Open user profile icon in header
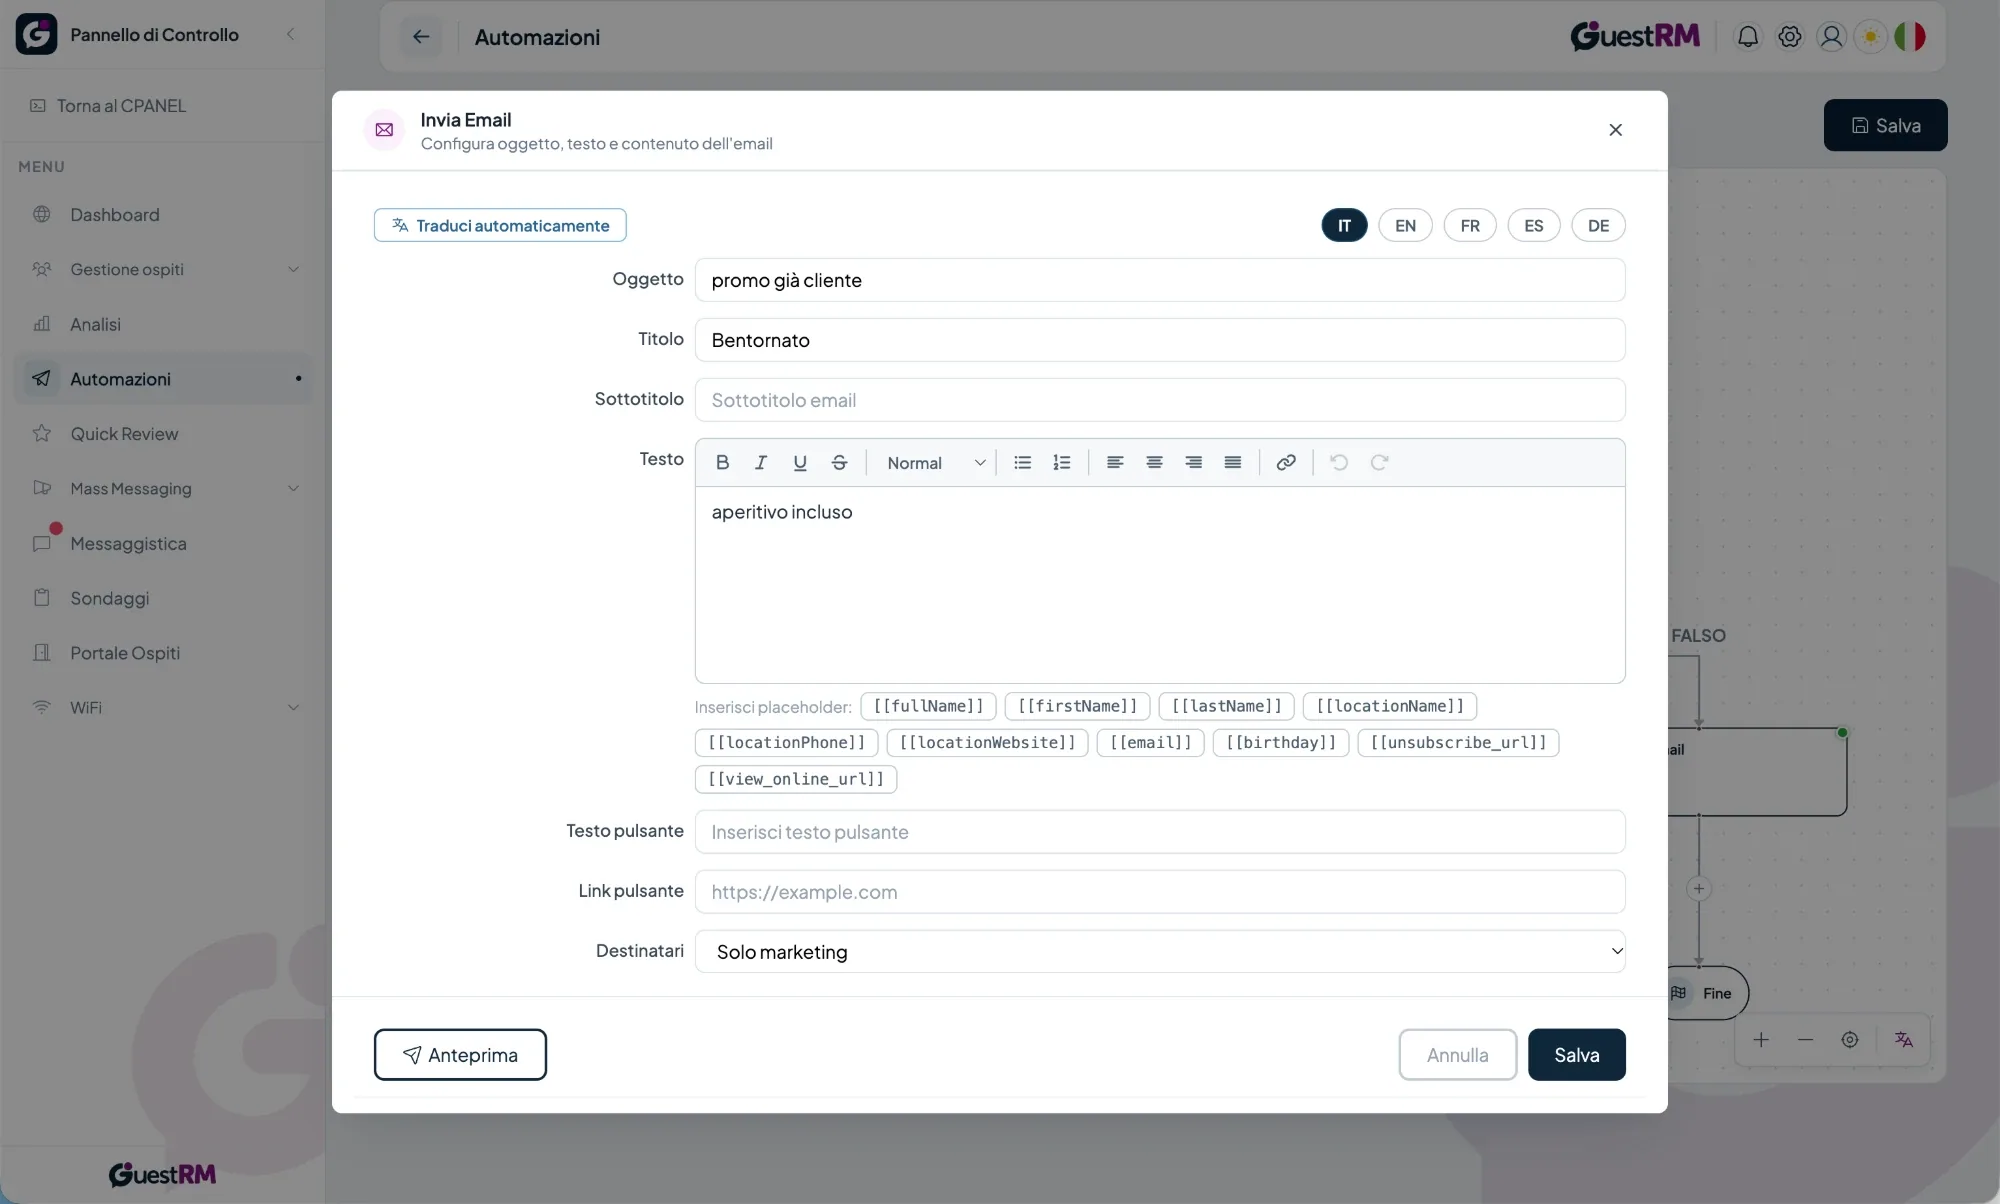This screenshot has height=1204, width=2000. (x=1831, y=37)
